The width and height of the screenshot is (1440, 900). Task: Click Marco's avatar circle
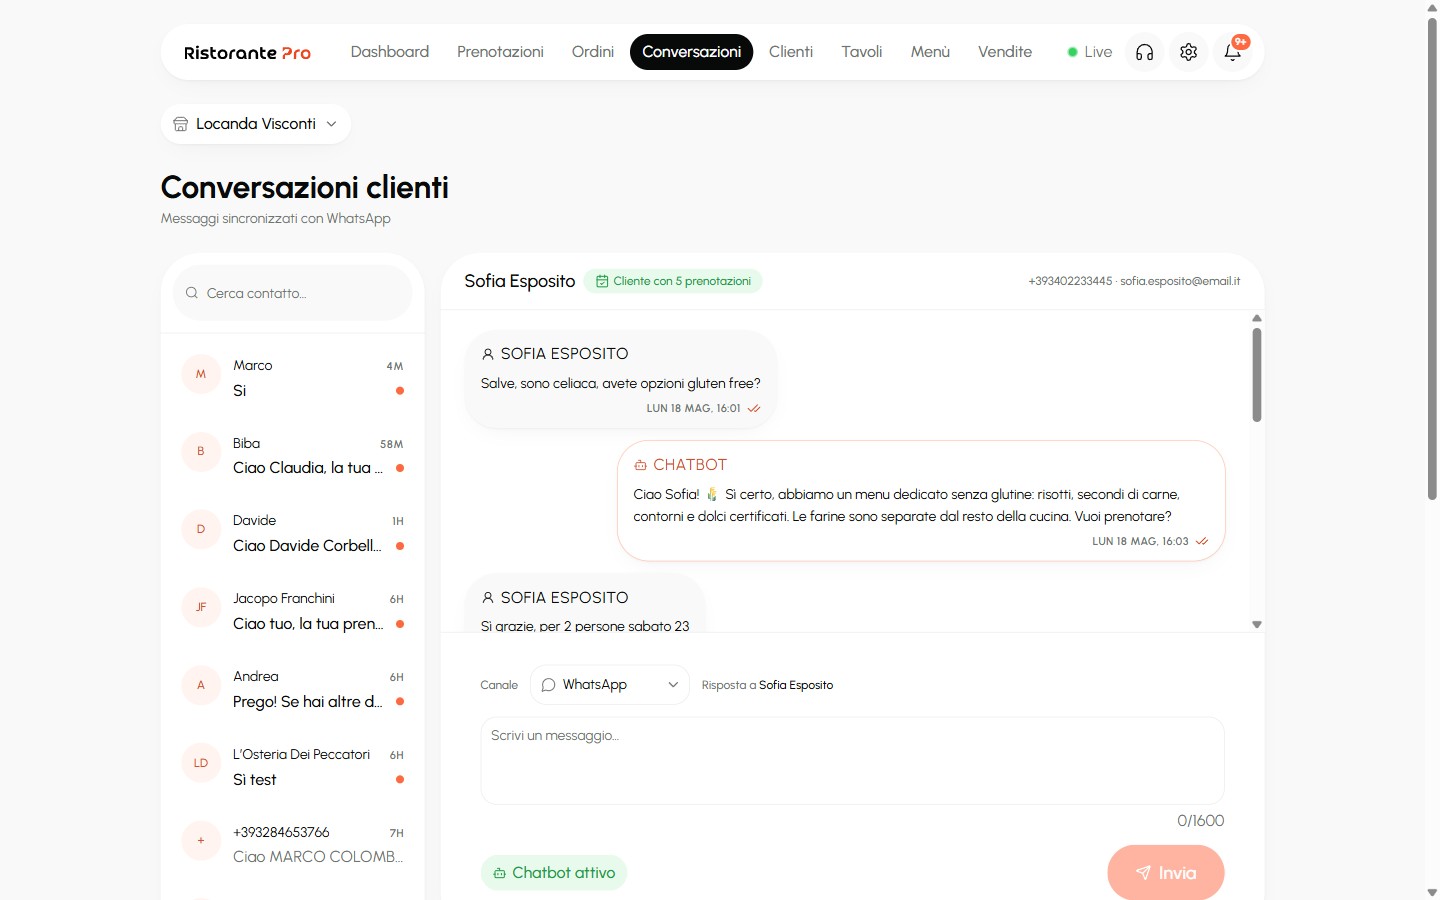[201, 374]
